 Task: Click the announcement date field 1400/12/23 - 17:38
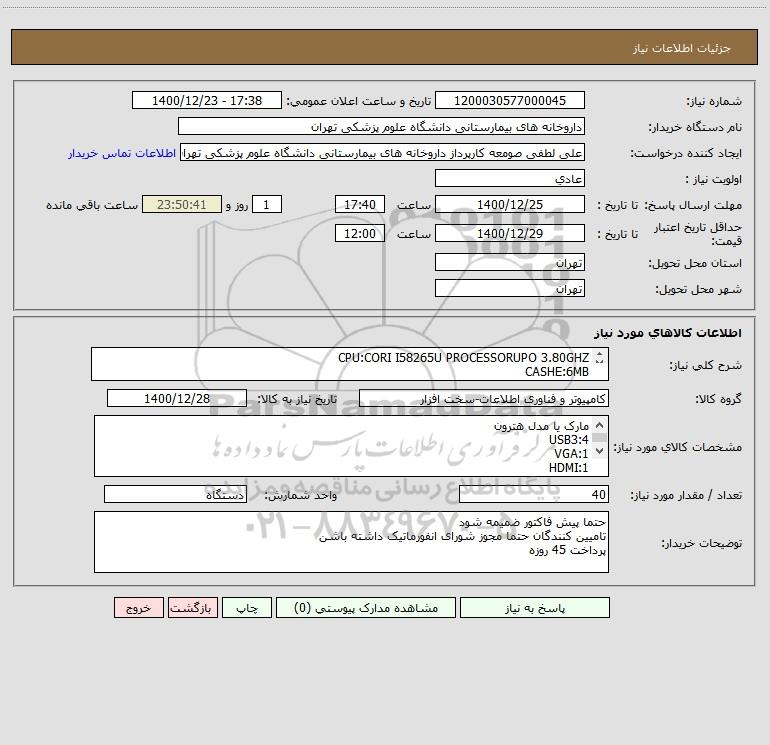coord(207,100)
